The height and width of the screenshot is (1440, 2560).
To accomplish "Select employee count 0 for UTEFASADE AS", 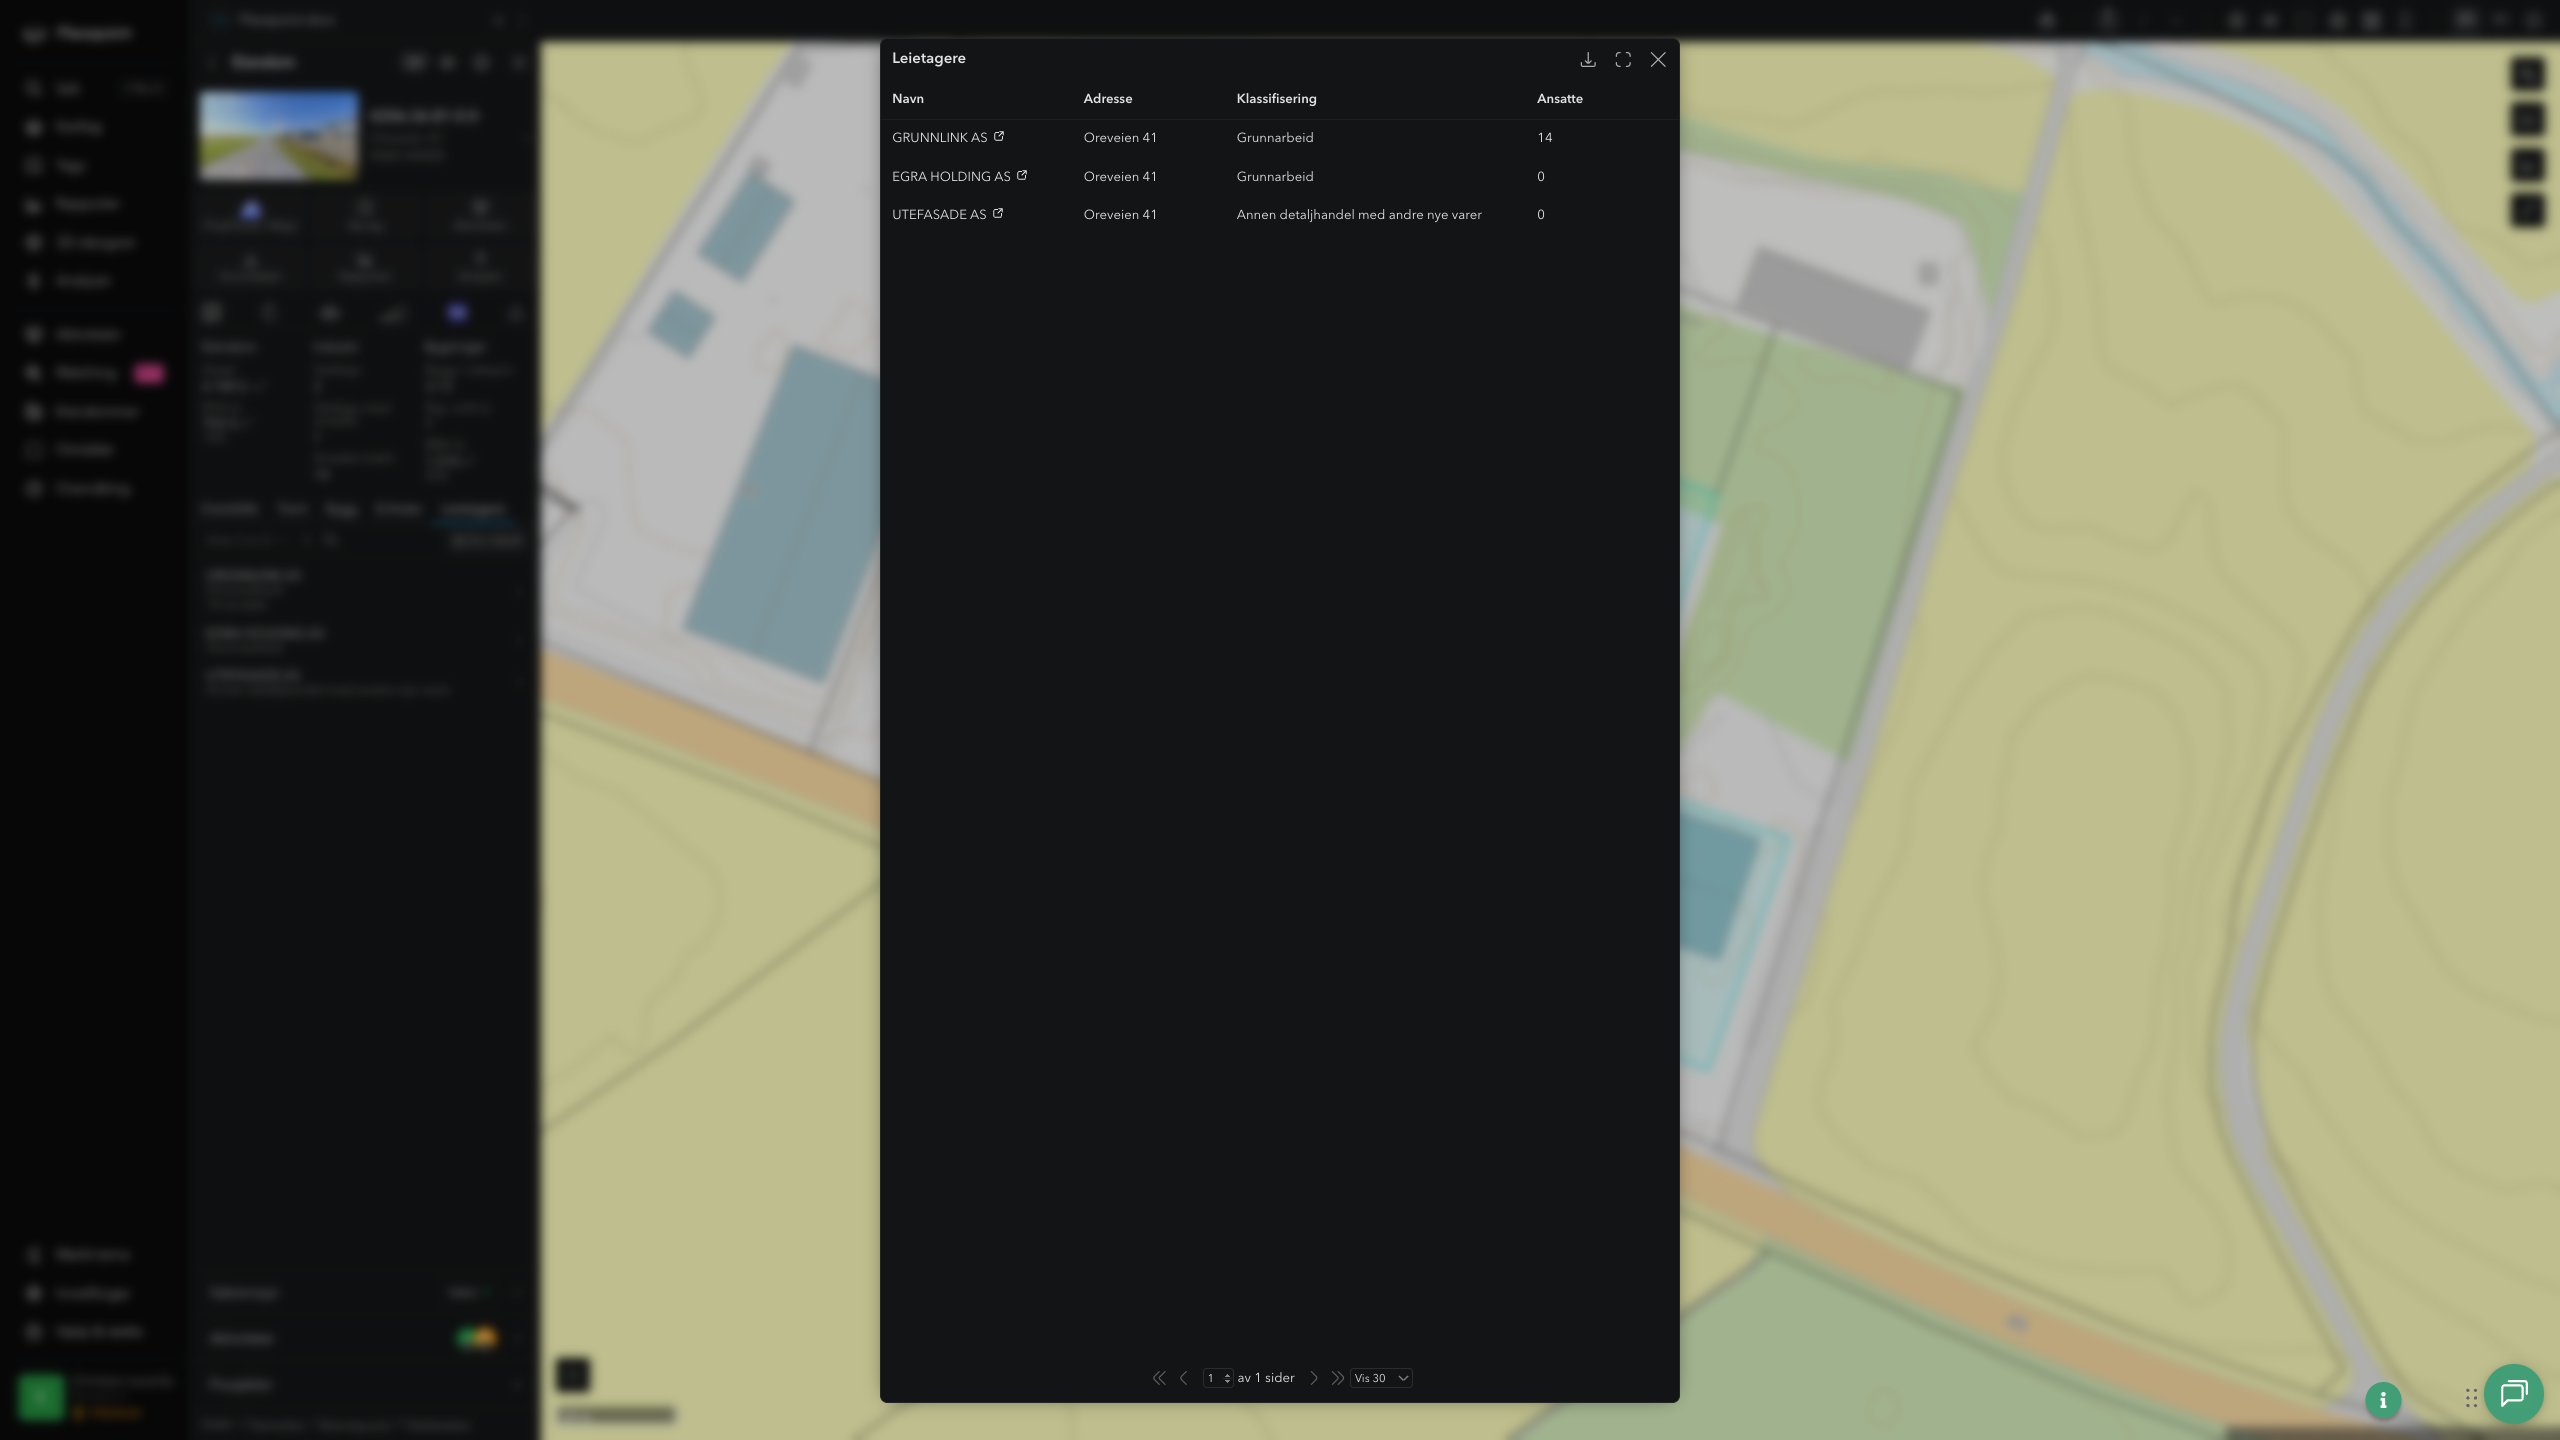I will (x=1541, y=215).
